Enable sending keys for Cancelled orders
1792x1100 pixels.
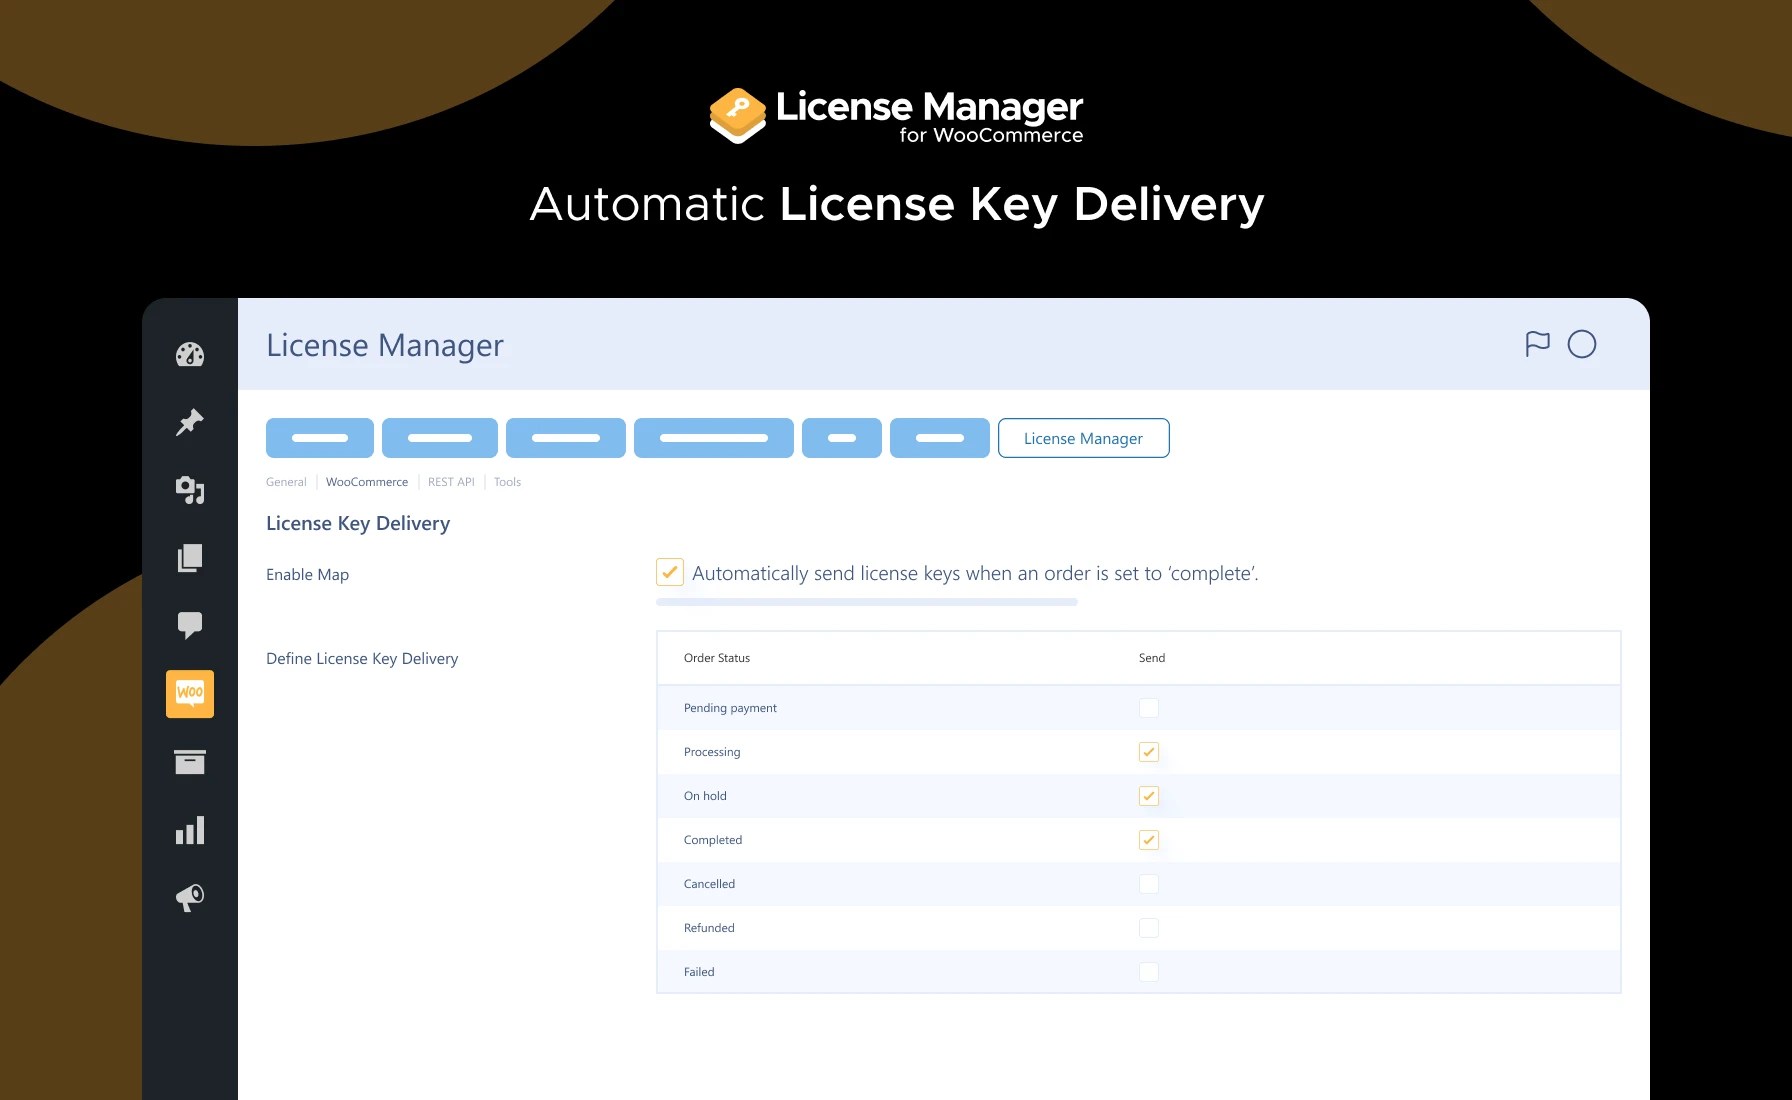coord(1148,884)
